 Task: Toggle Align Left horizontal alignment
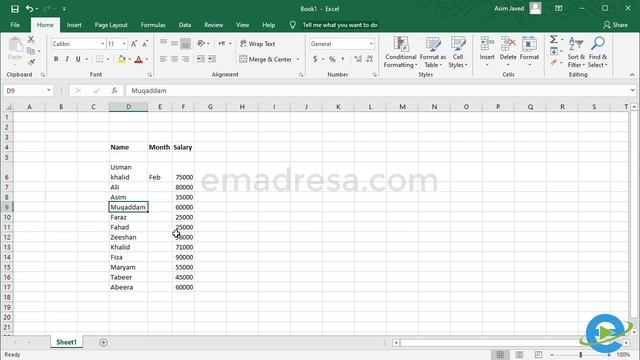pos(163,59)
